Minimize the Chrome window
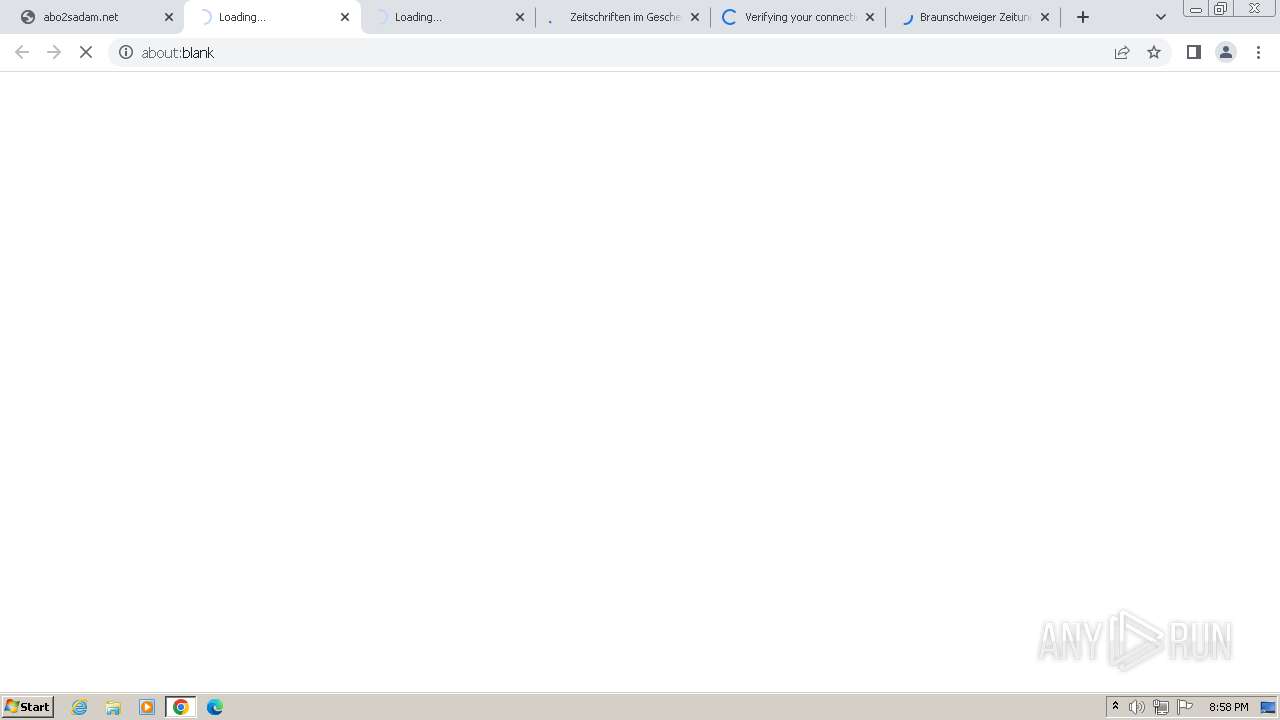The height and width of the screenshot is (720, 1280). point(1195,9)
